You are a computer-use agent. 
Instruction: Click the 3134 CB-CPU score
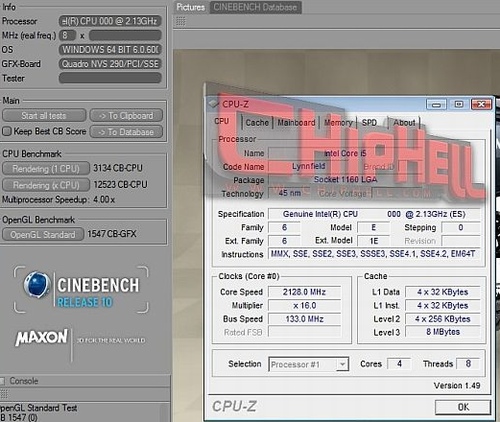click(118, 168)
